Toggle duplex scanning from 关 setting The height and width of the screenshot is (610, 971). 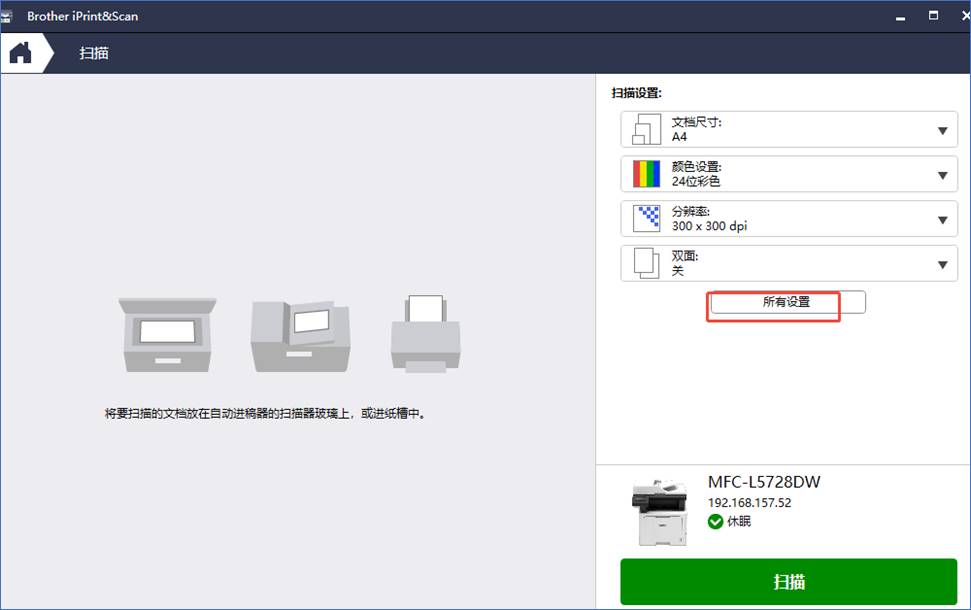(940, 264)
